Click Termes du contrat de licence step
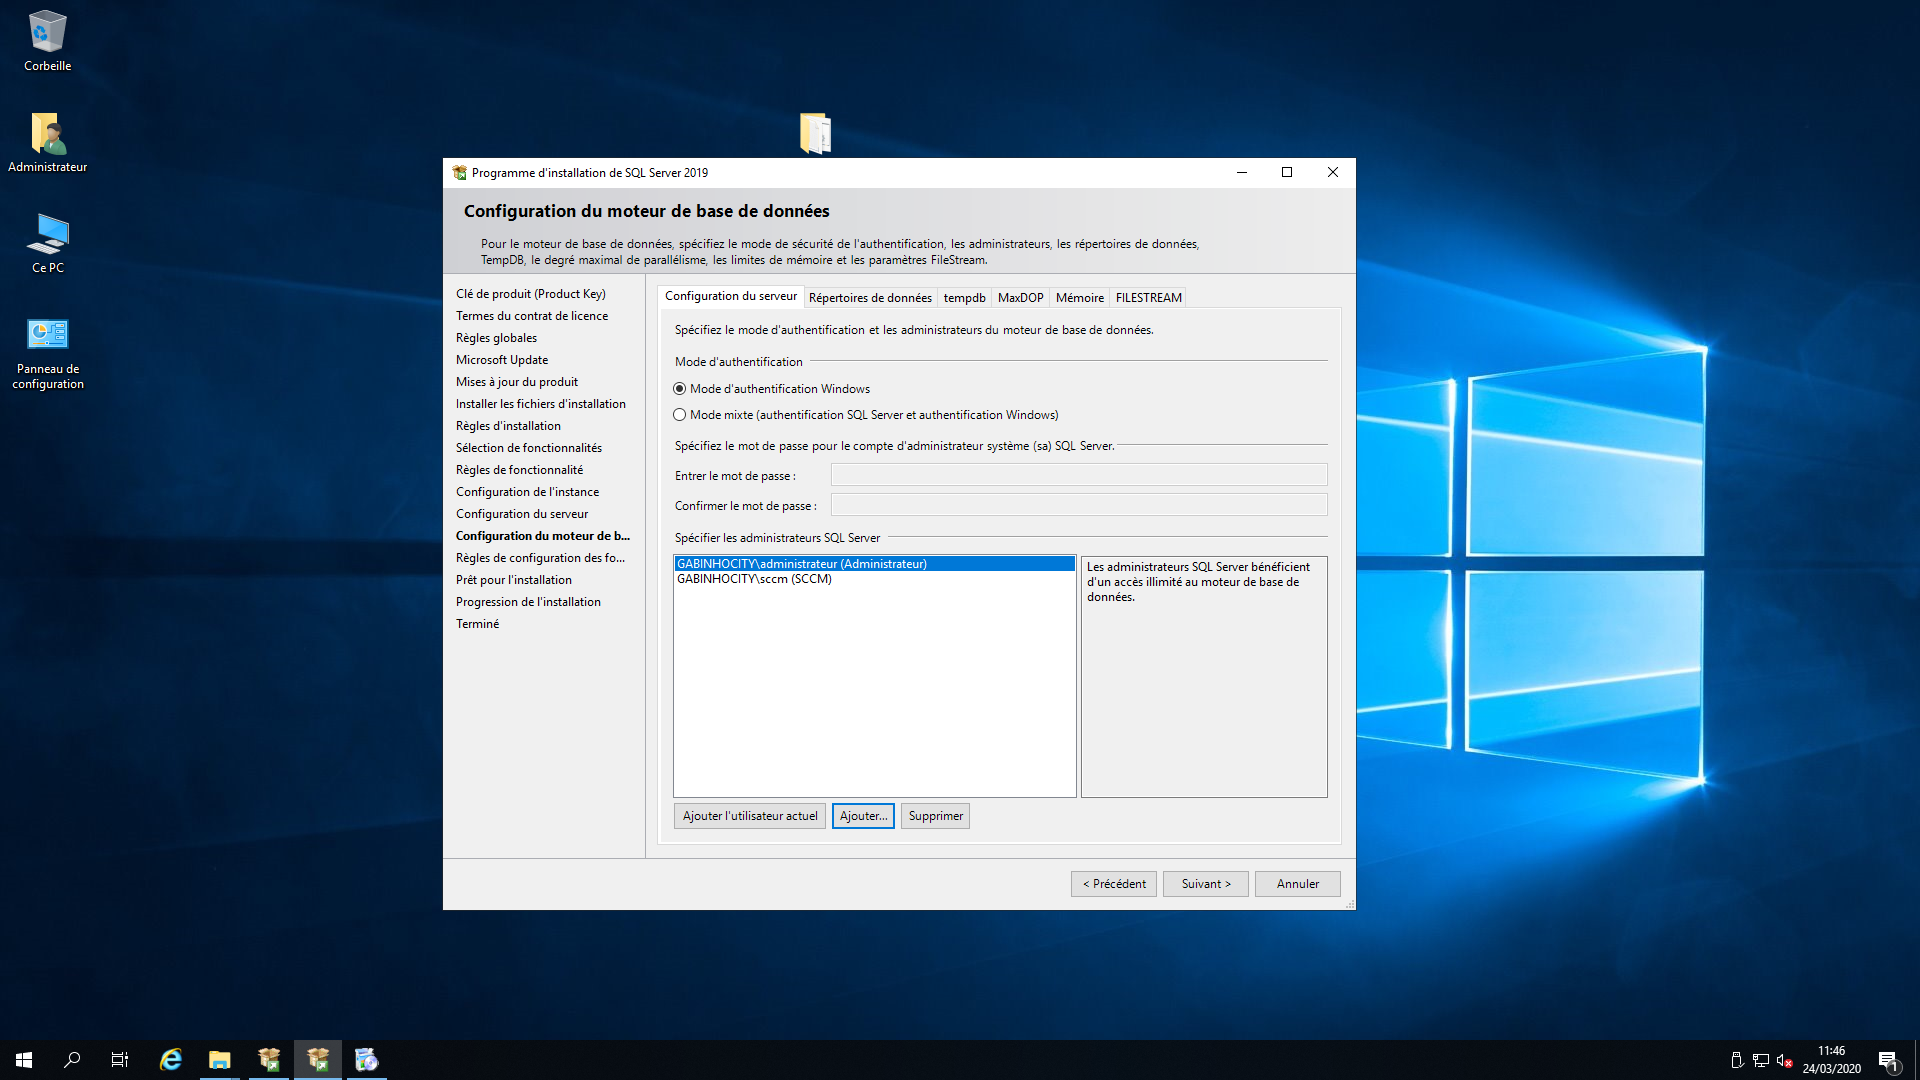 [x=532, y=316]
